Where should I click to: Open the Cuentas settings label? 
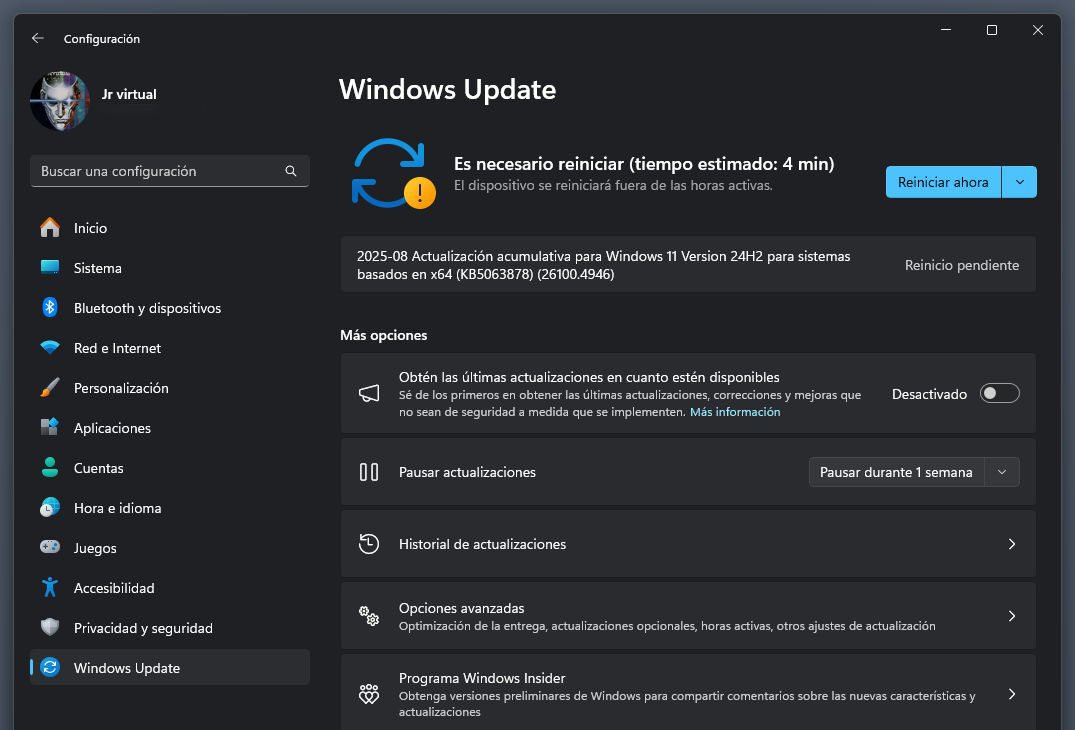(99, 468)
